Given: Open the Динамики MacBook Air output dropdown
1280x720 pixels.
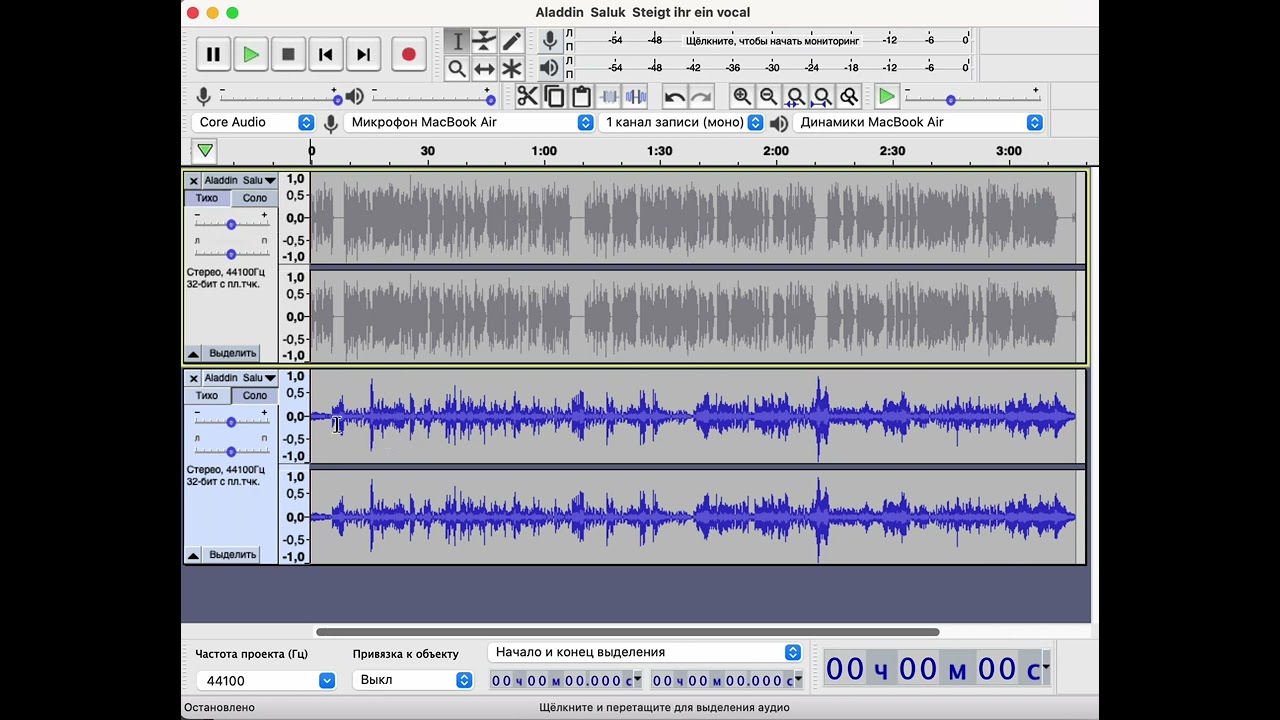Looking at the screenshot, I should tap(918, 122).
